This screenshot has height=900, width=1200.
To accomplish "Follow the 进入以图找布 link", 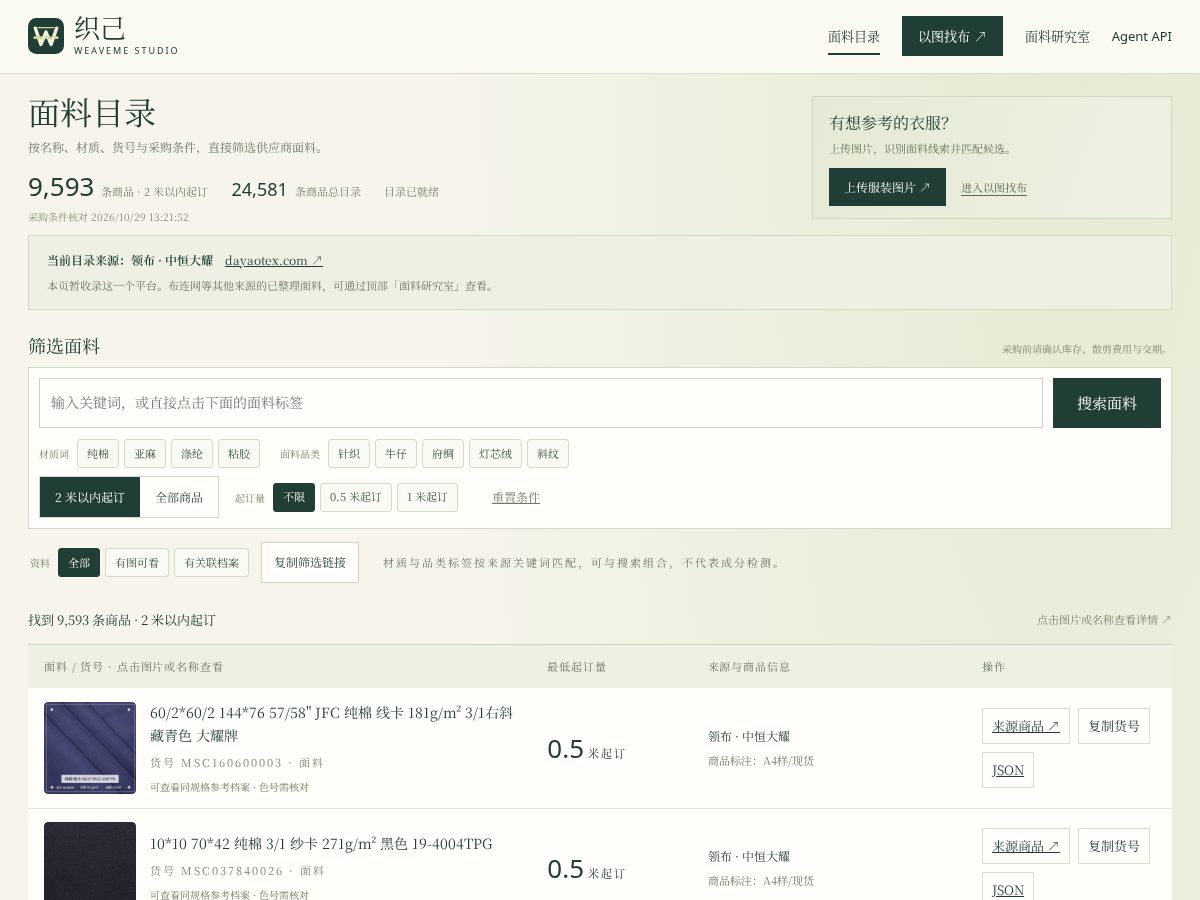I will [x=994, y=188].
